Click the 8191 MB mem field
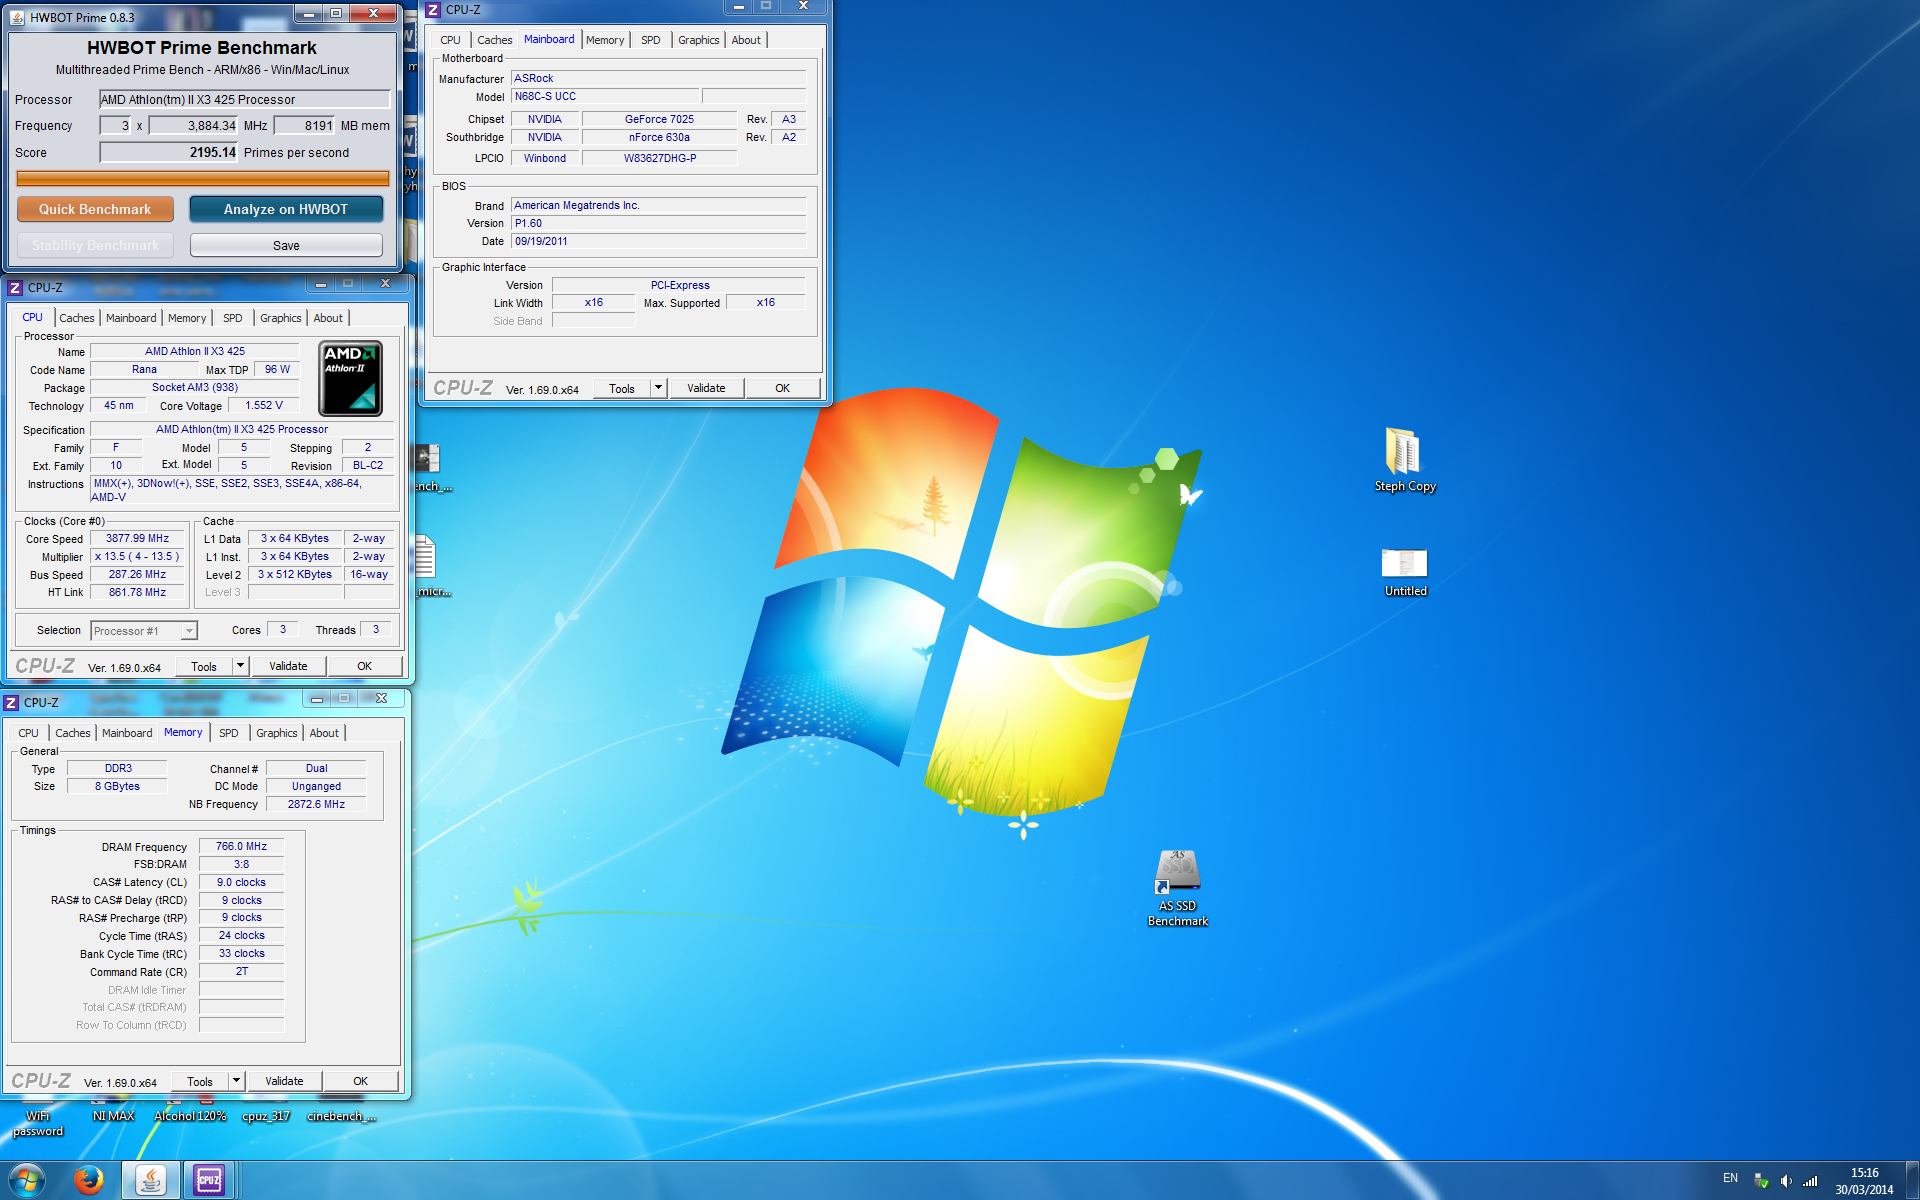Viewport: 1920px width, 1200px height. click(x=305, y=125)
